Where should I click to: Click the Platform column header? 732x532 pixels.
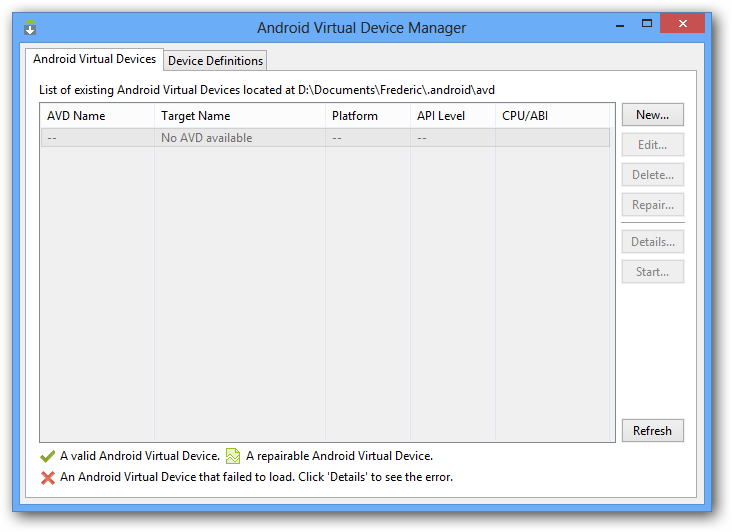[367, 116]
